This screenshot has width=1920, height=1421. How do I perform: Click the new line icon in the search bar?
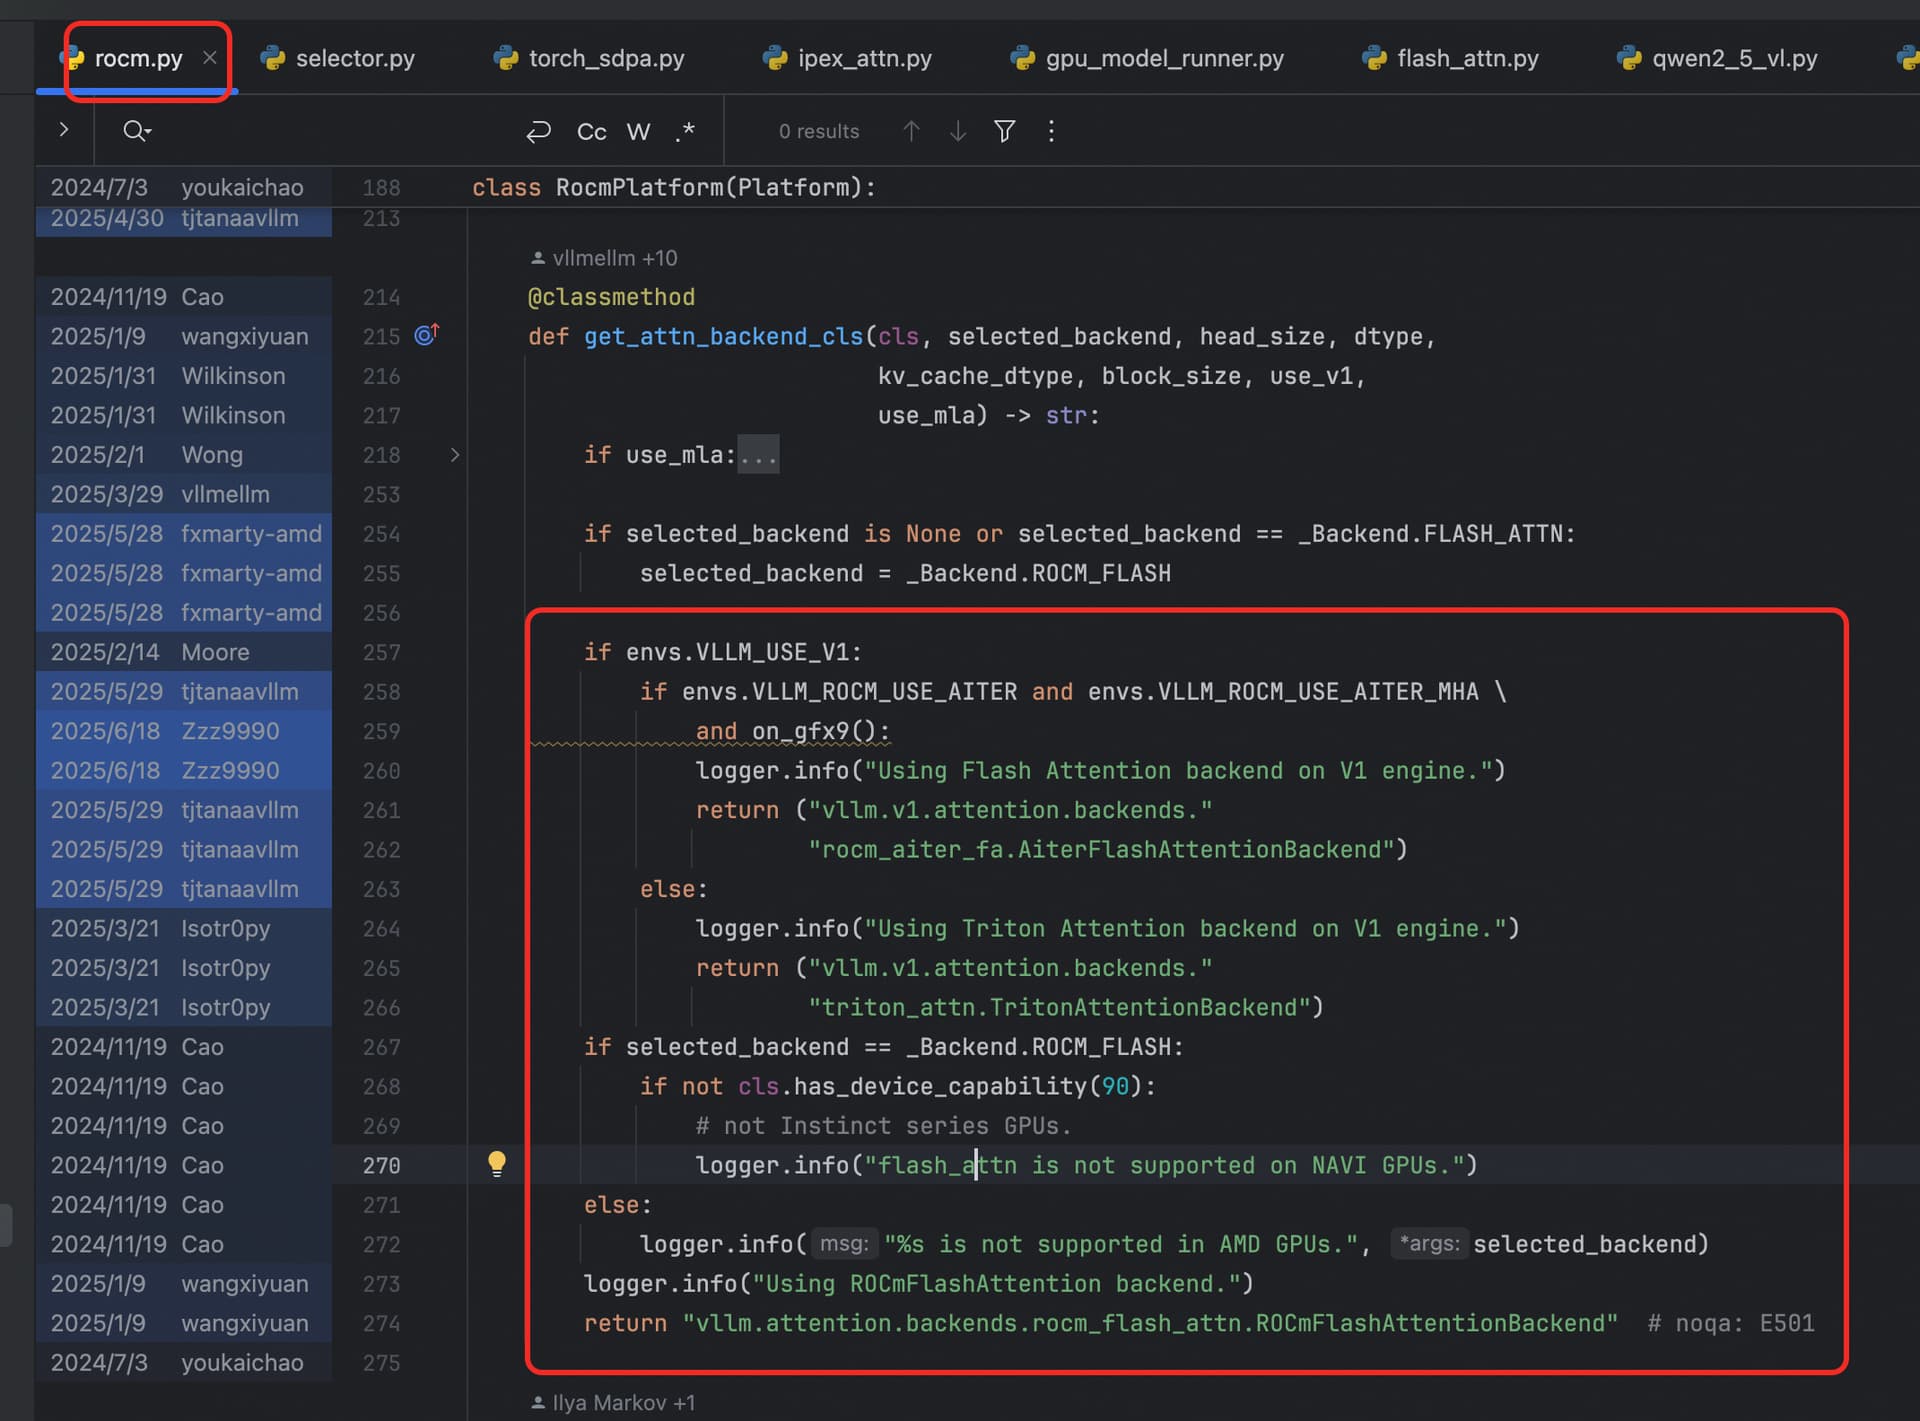[x=539, y=131]
